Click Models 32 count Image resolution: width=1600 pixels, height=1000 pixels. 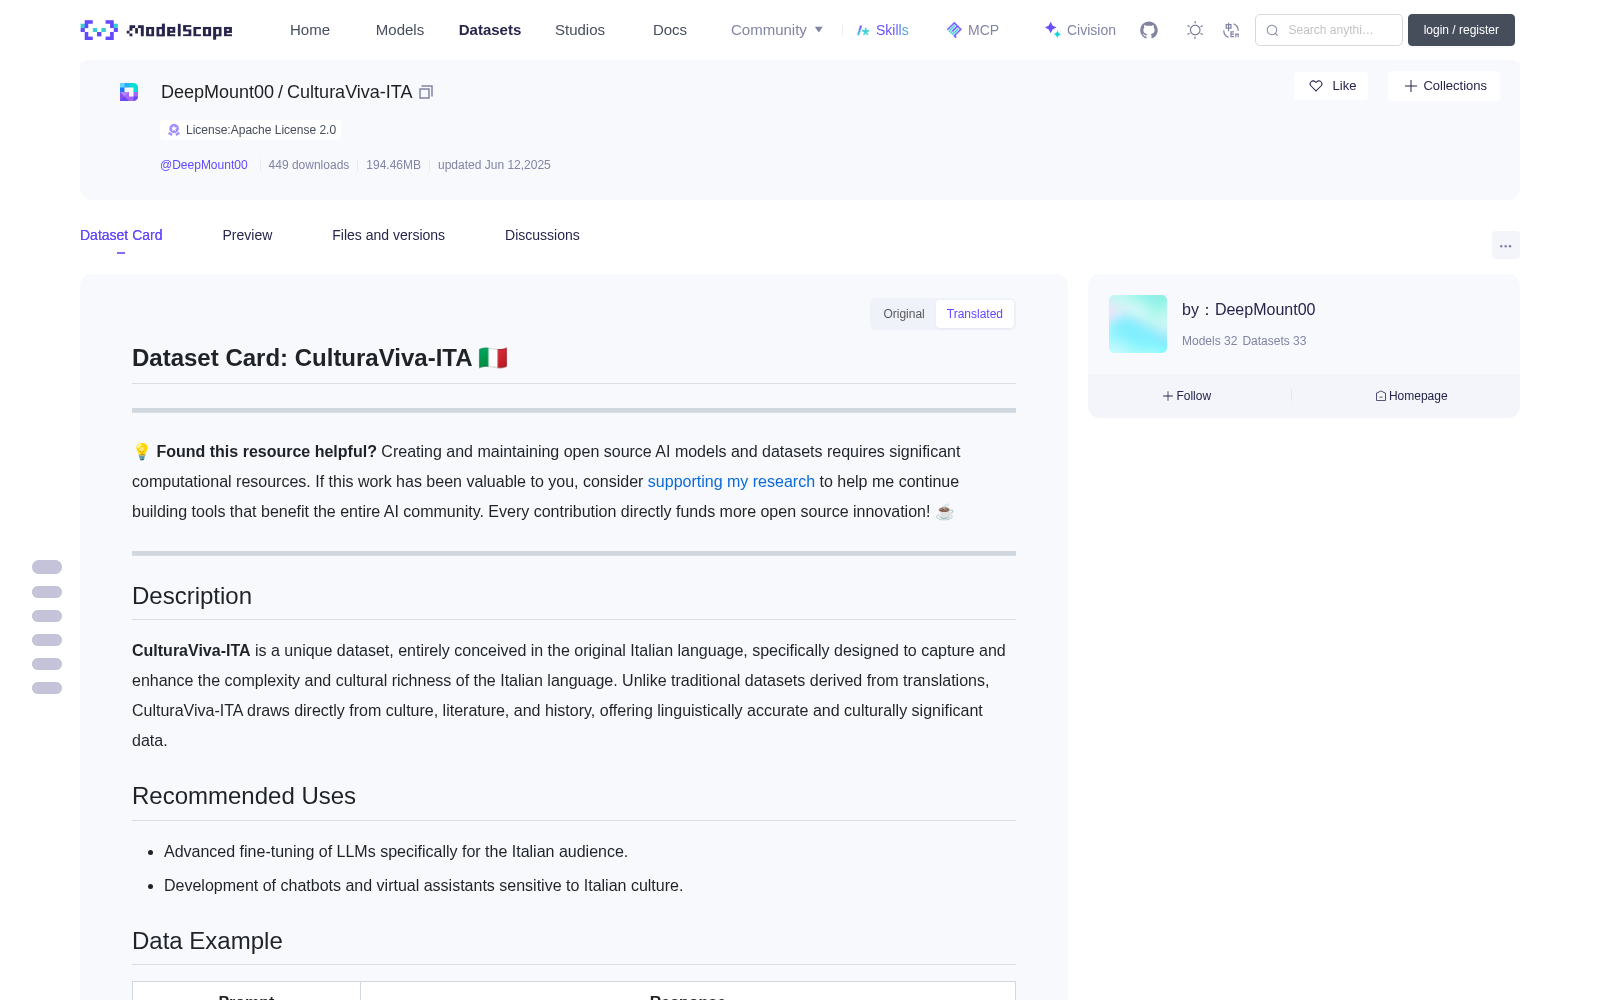point(1209,341)
